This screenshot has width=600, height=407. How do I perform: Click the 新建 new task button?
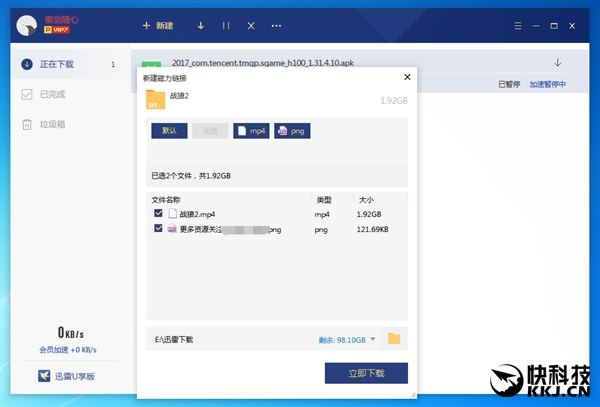click(x=158, y=26)
